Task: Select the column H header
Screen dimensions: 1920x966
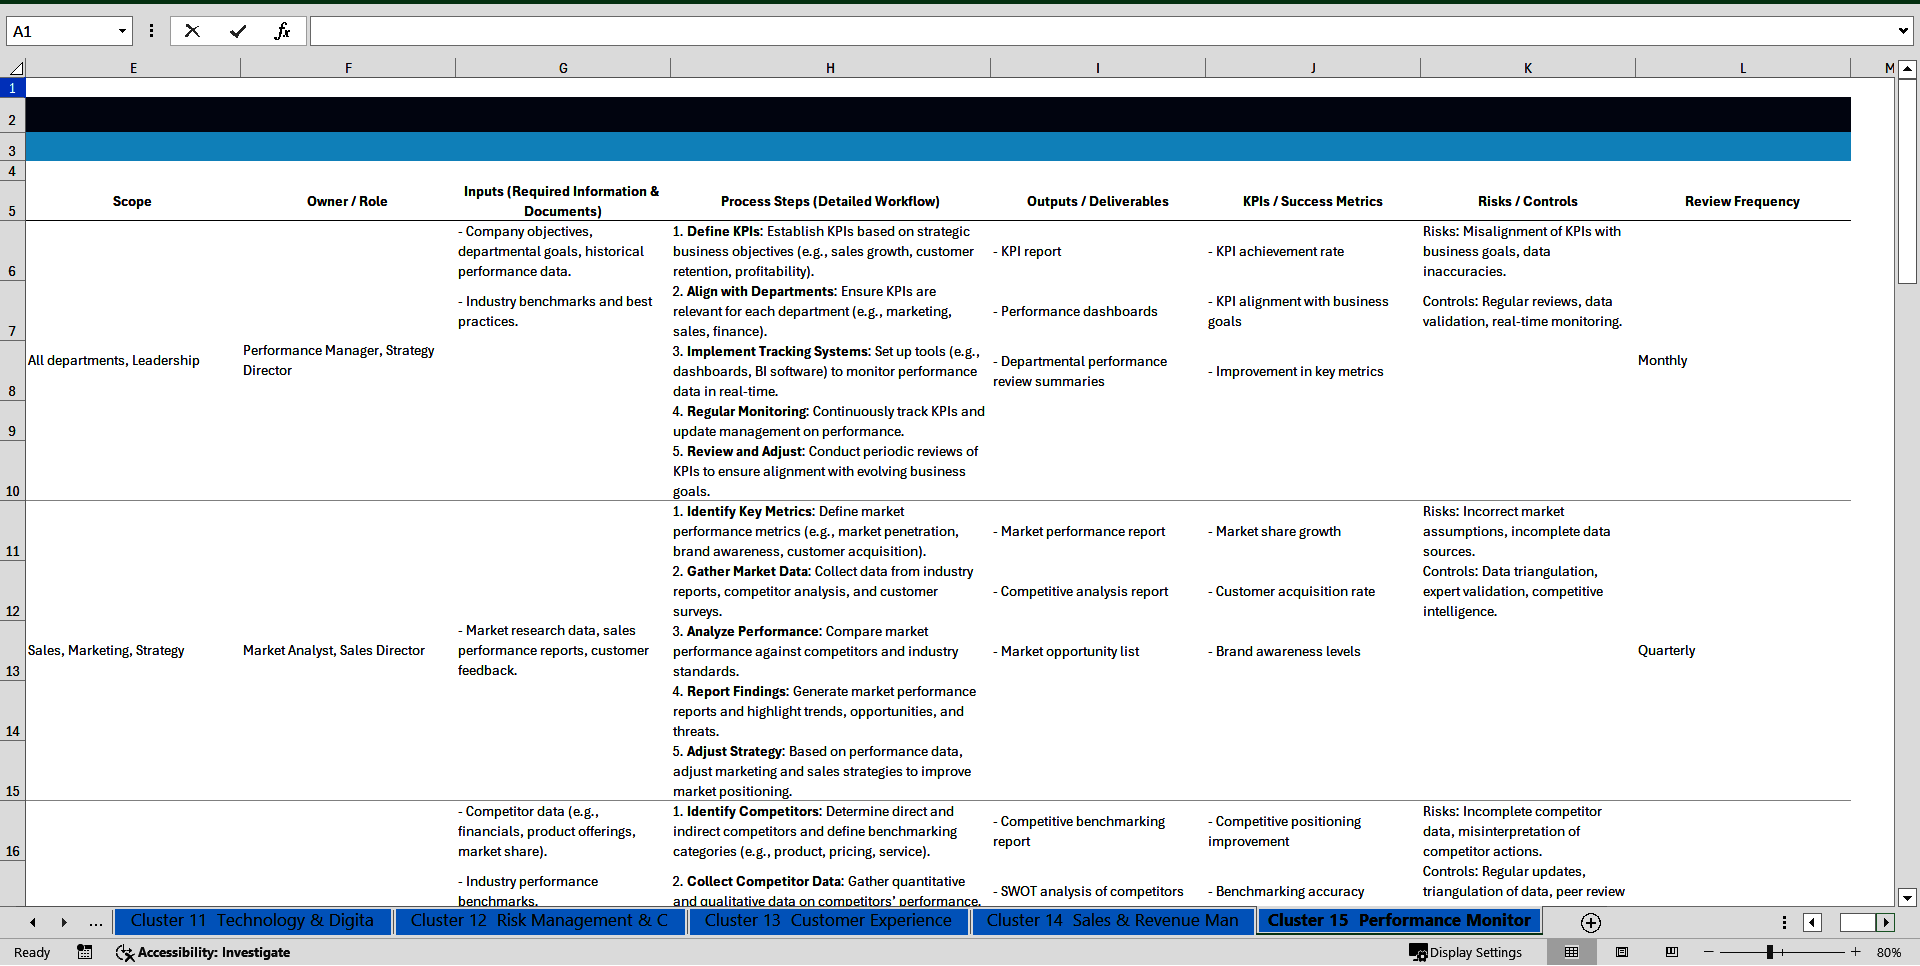Action: click(x=830, y=67)
